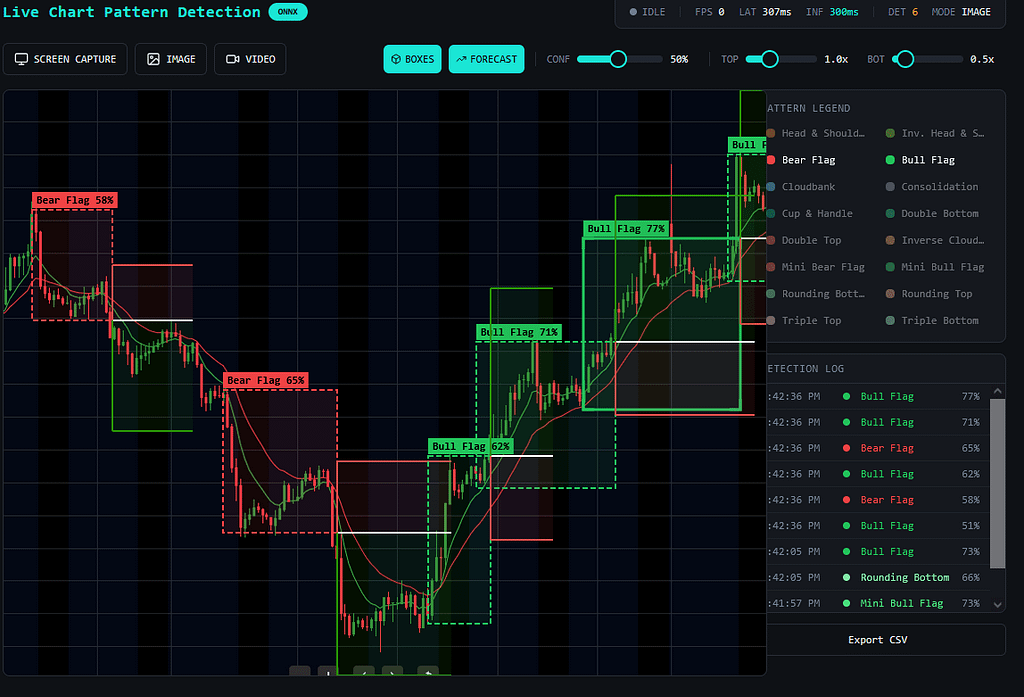The height and width of the screenshot is (697, 1024).
Task: Click the TOP multiplier slider handle
Action: tap(769, 59)
